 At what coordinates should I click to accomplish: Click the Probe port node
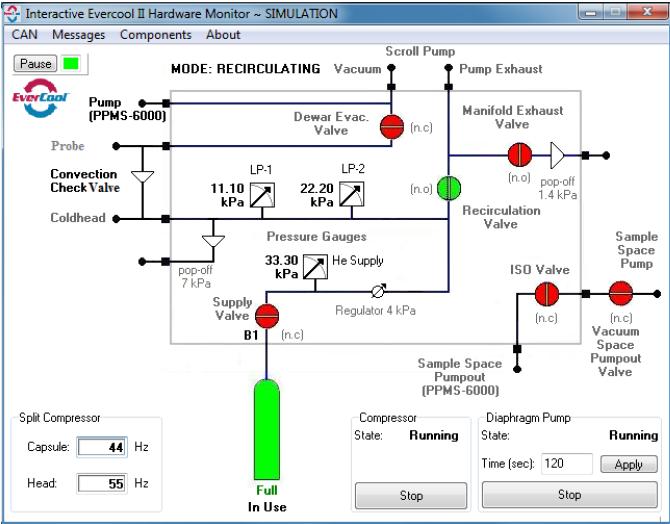(116, 146)
